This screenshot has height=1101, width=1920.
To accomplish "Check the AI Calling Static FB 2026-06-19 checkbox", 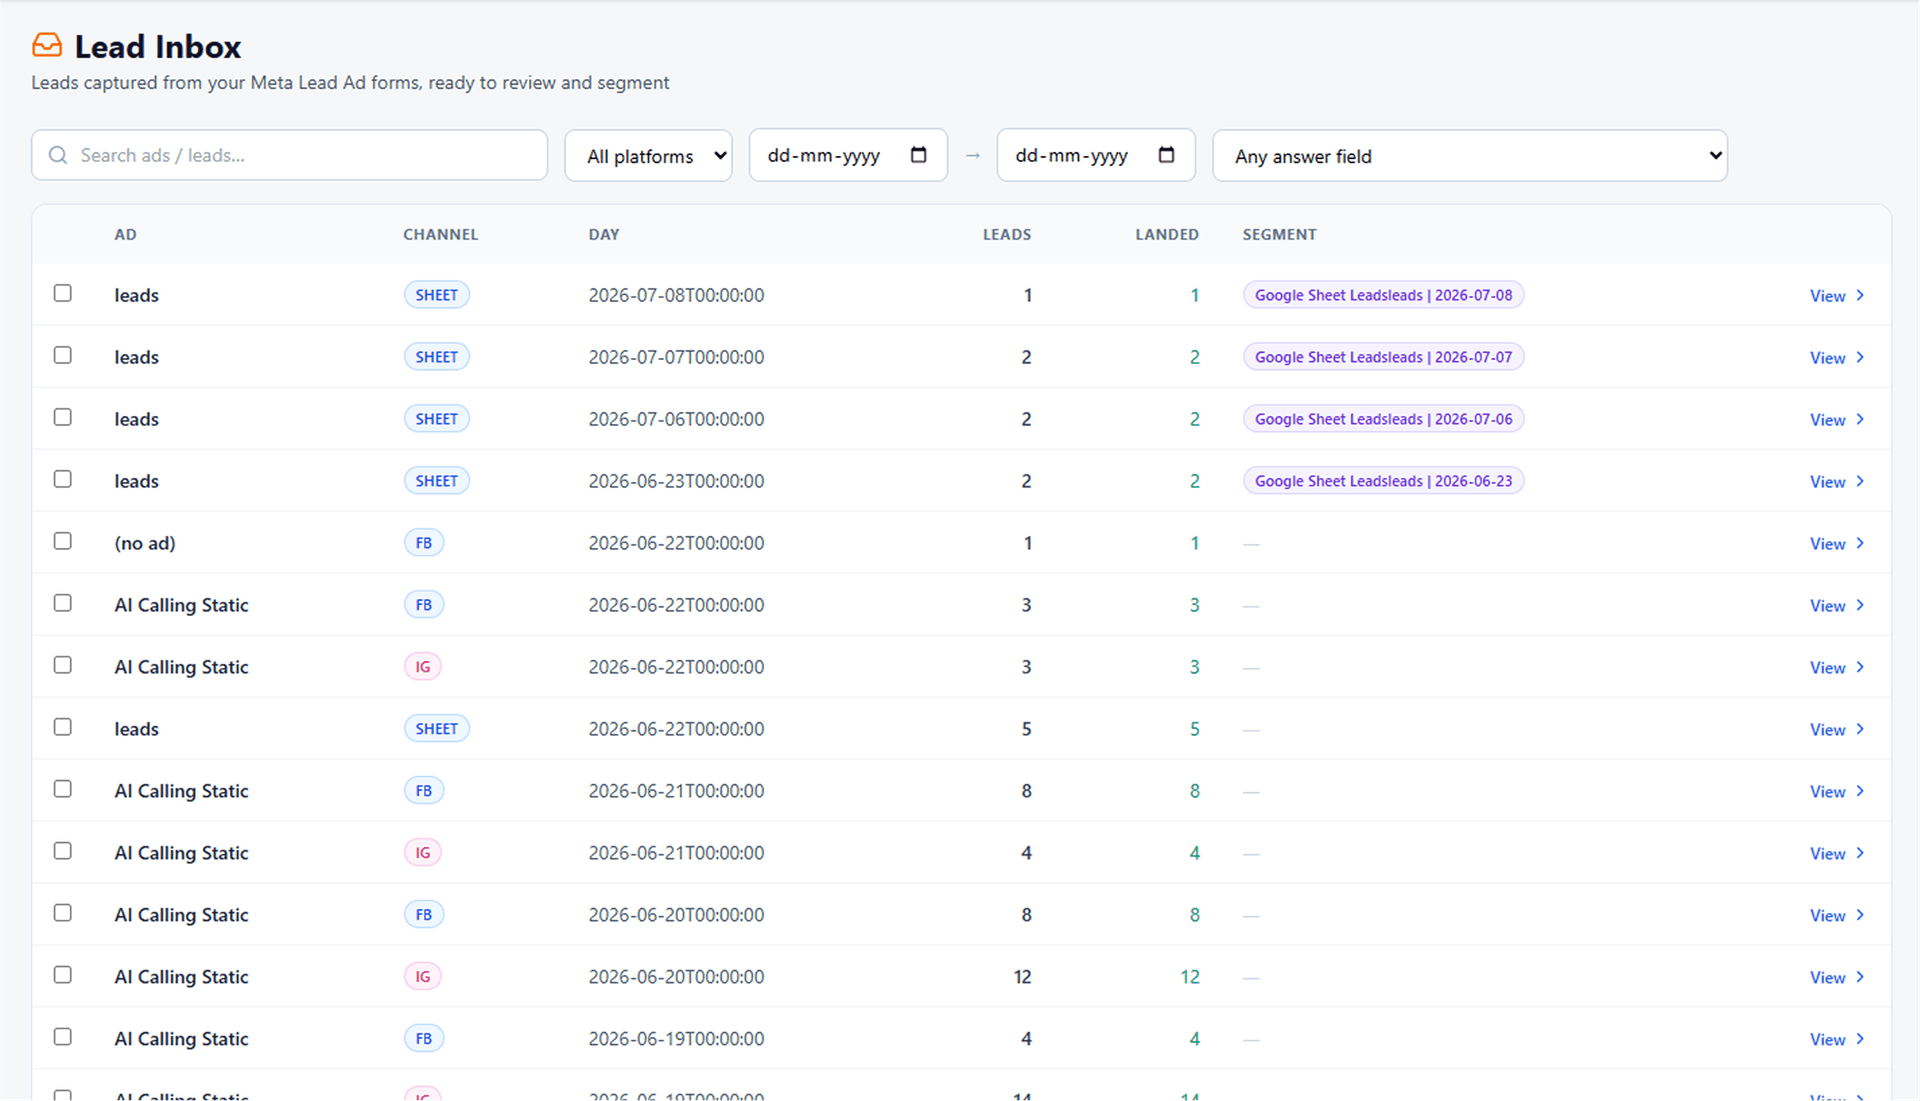I will pos(63,1037).
